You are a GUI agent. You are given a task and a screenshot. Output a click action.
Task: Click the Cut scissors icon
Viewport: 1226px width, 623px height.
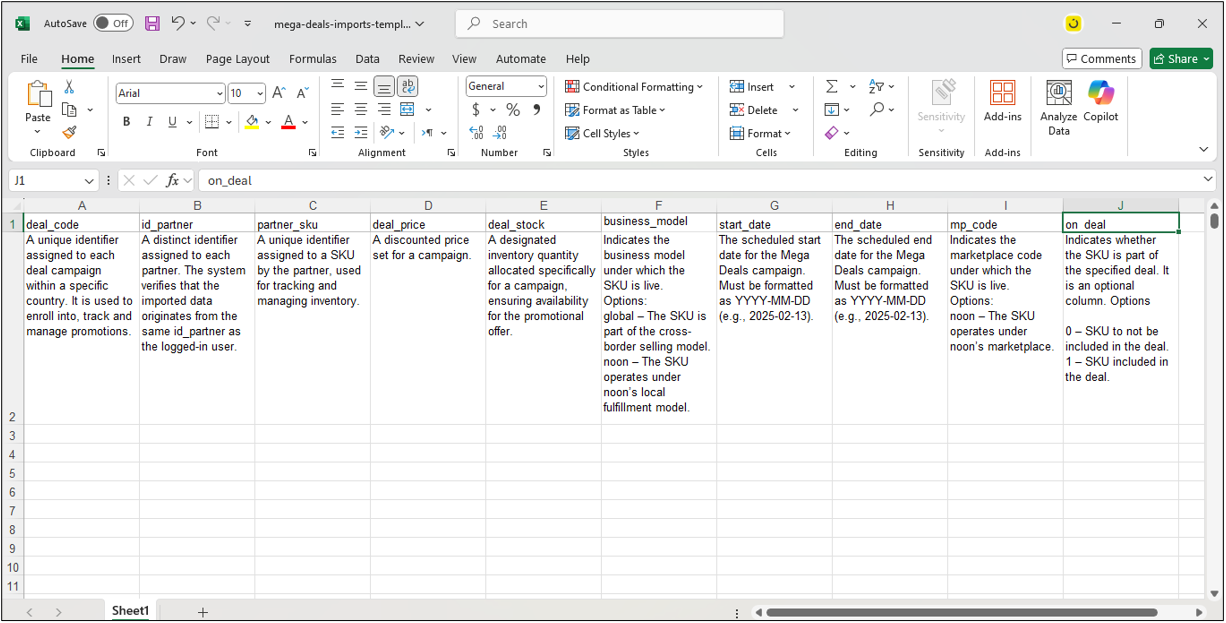coord(69,87)
